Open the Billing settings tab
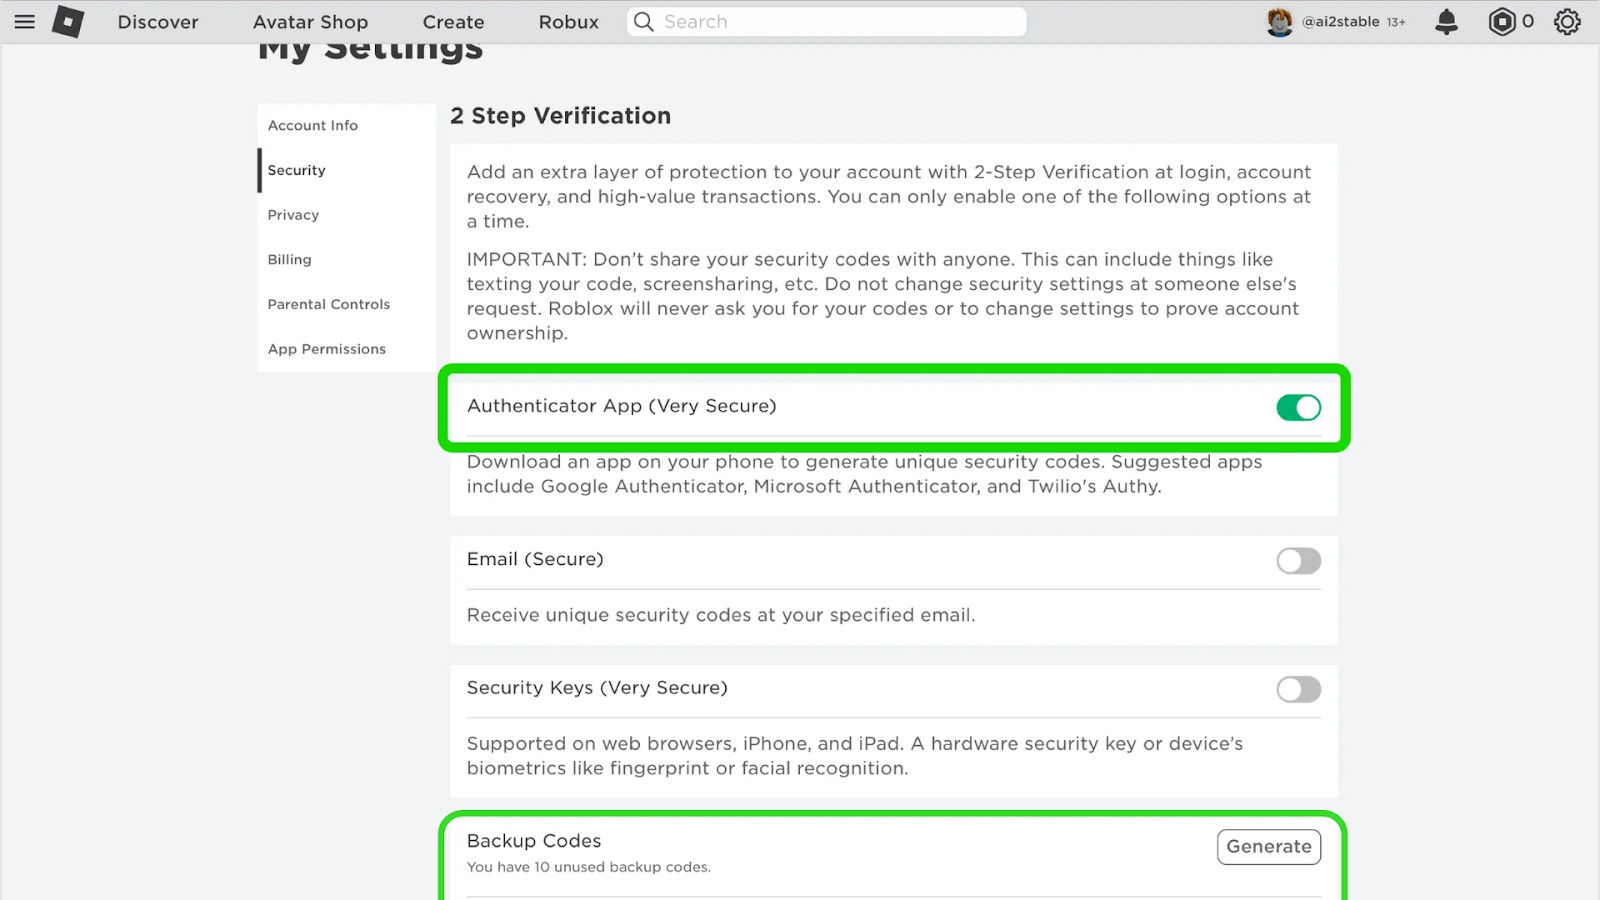This screenshot has height=900, width=1600. [290, 260]
